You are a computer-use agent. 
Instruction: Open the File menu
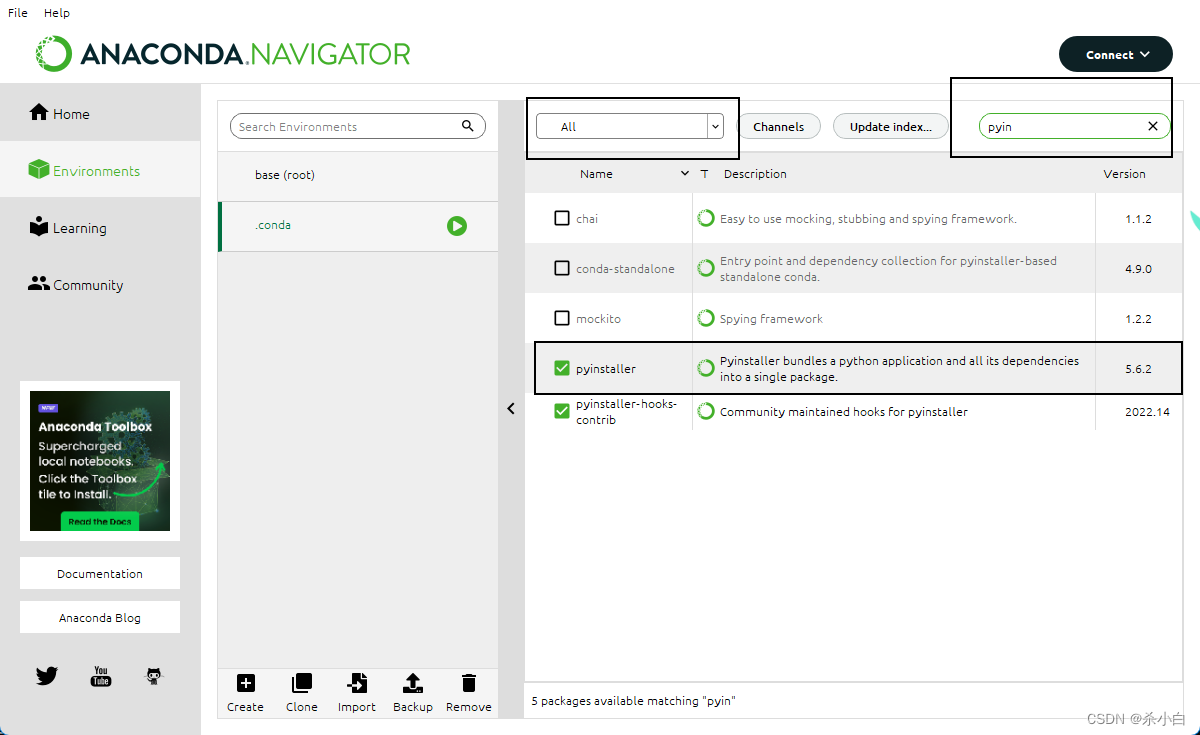pyautogui.click(x=18, y=13)
